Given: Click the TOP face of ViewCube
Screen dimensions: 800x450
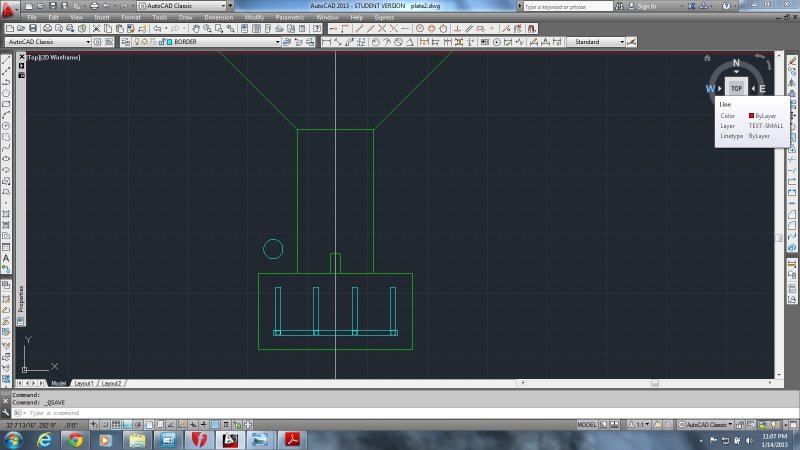Looking at the screenshot, I should click(736, 88).
